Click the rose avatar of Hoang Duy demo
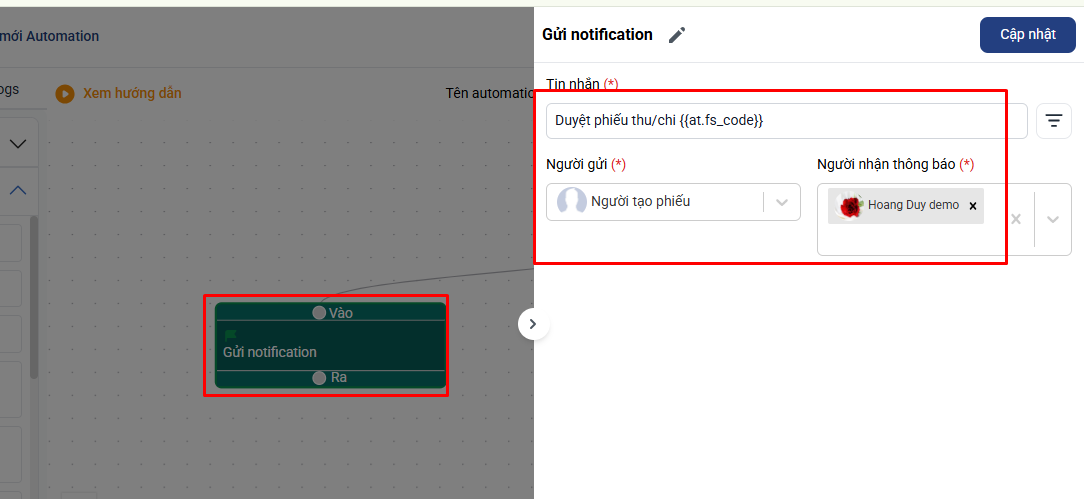This screenshot has height=499, width=1084. [850, 205]
